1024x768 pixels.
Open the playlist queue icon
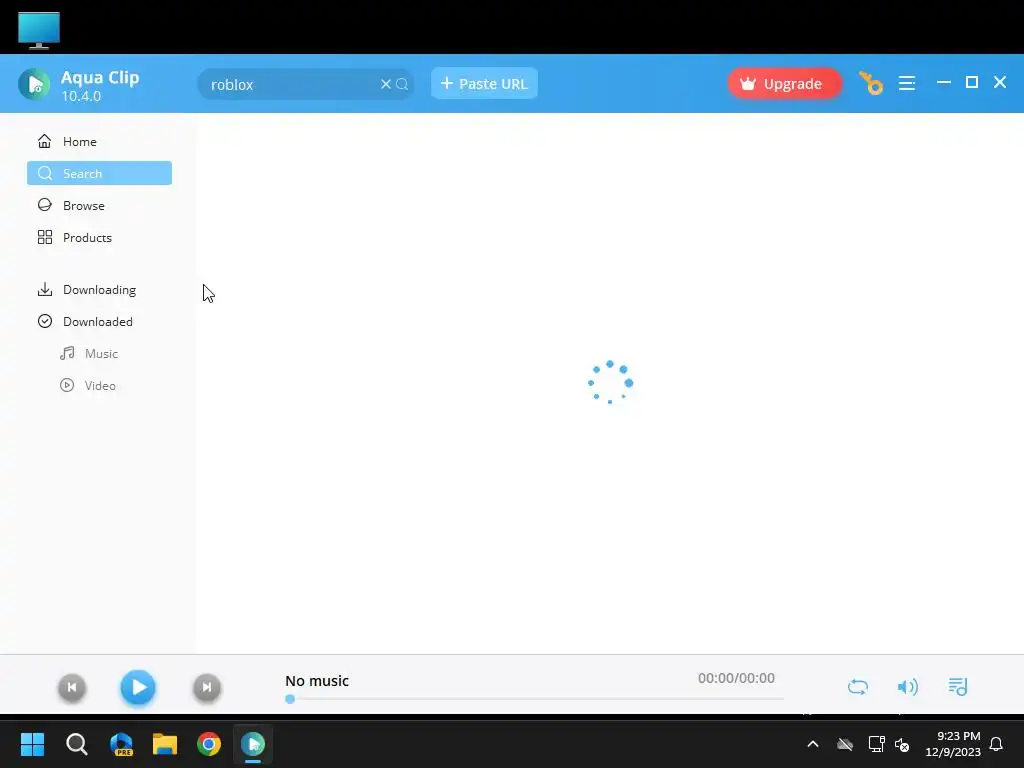click(x=957, y=686)
